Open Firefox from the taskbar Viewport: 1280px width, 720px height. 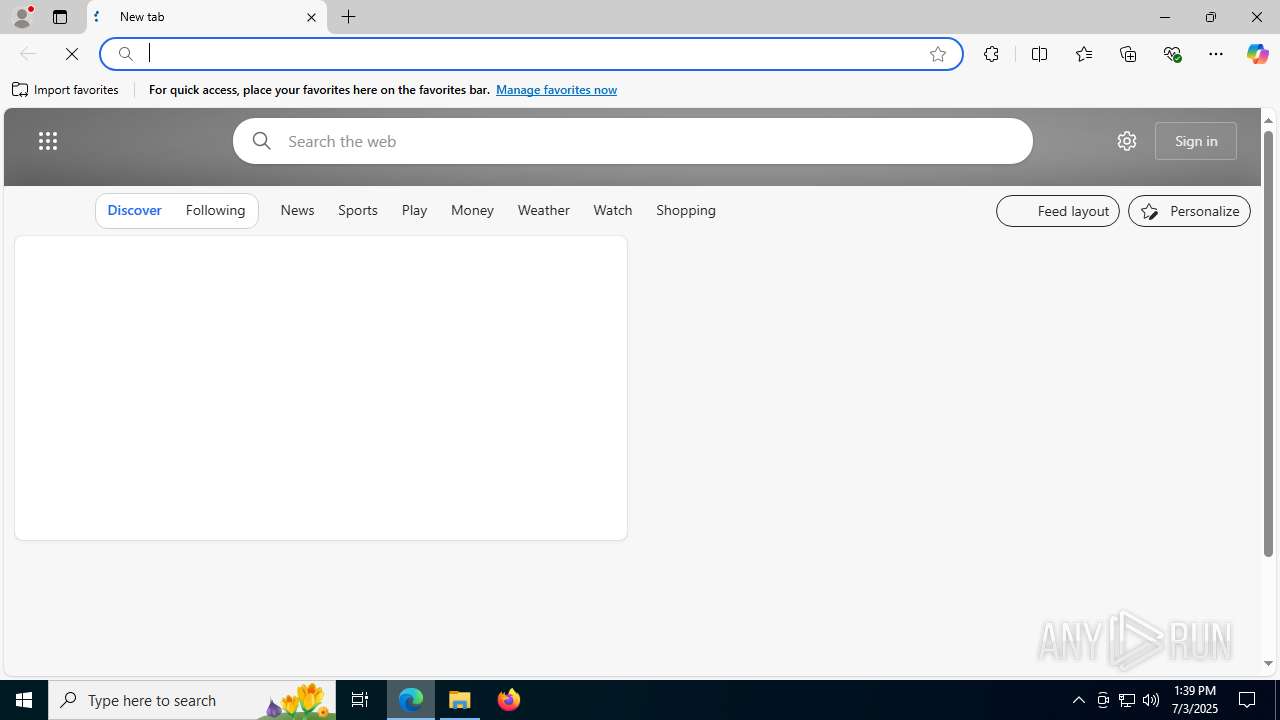[508, 700]
